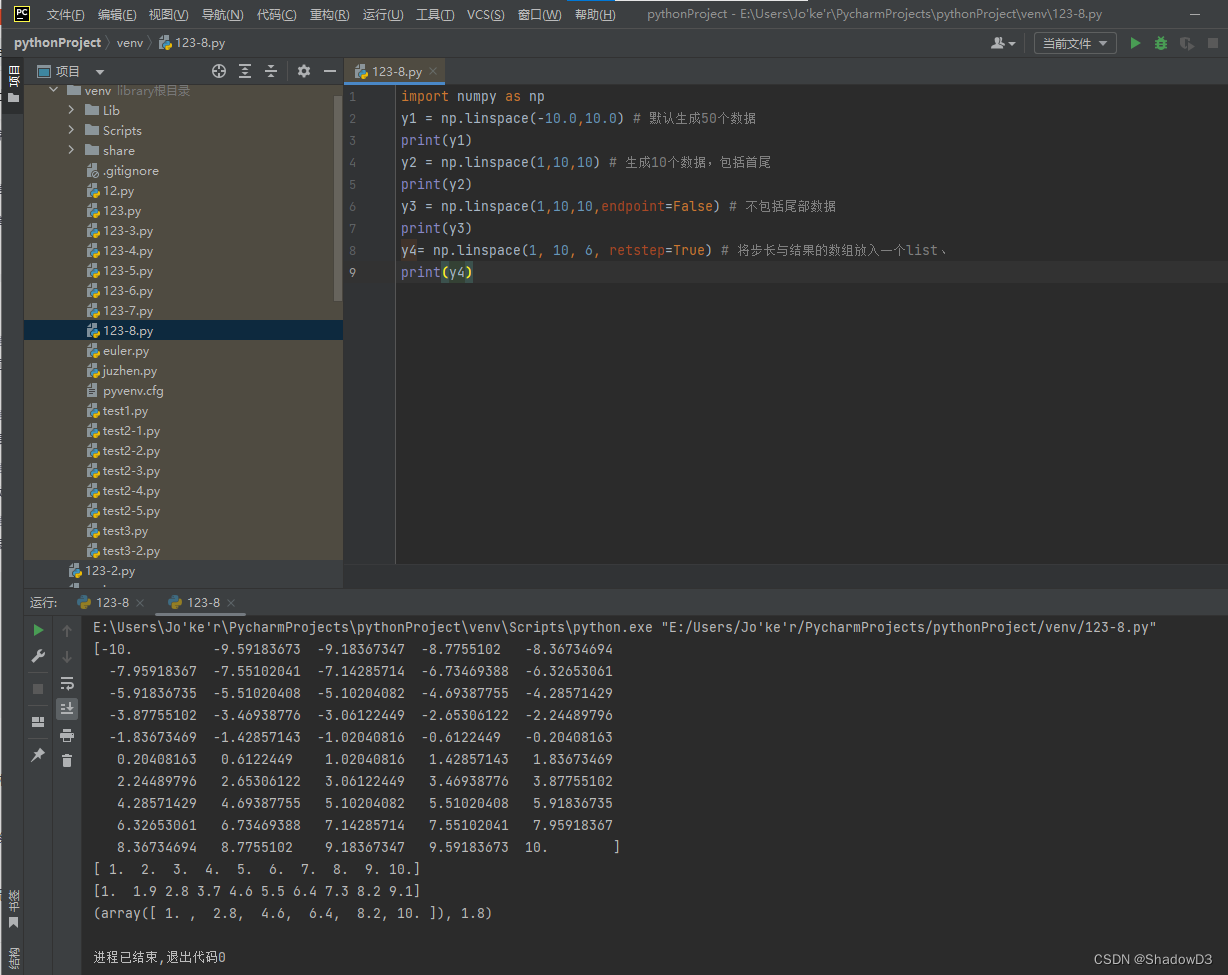The image size is (1228, 975).
Task: Open the 帮助(H) menu
Action: (x=594, y=15)
